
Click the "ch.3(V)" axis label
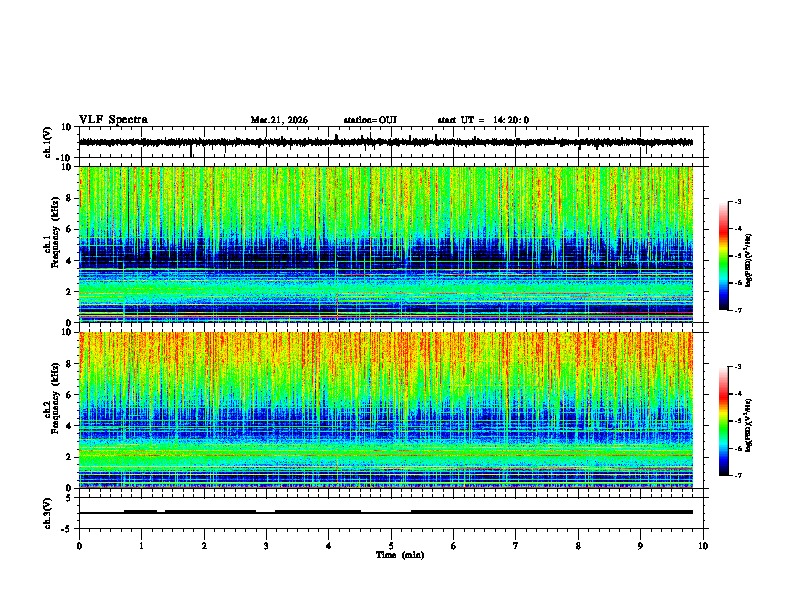48,514
